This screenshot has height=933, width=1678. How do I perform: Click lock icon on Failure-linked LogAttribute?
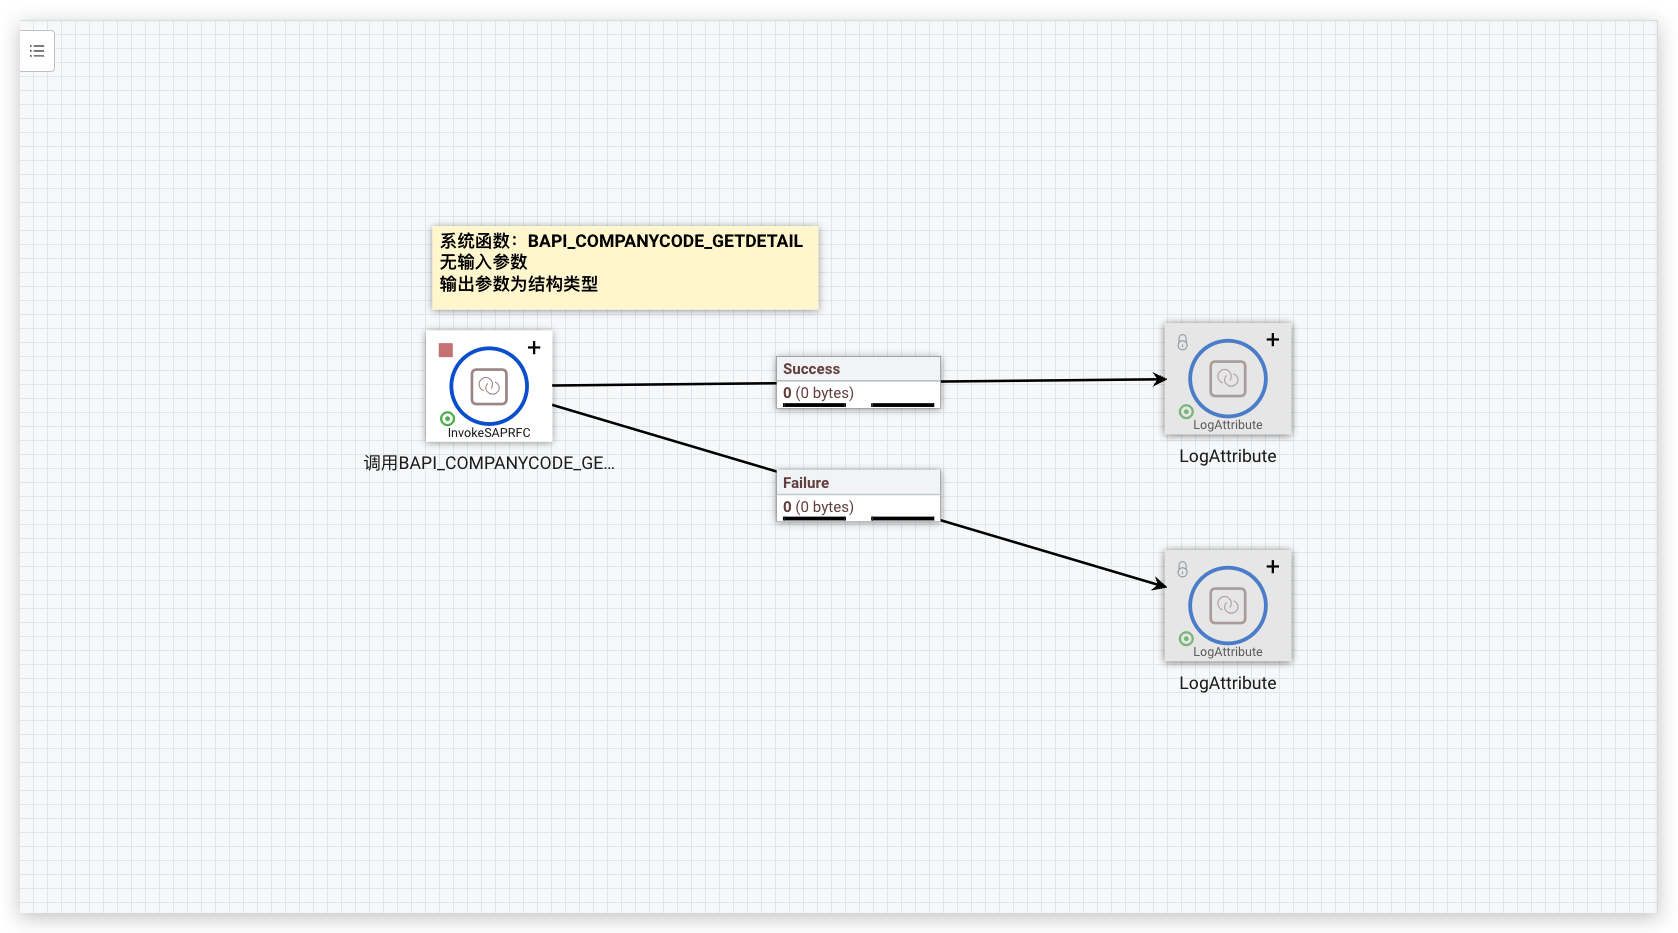point(1182,569)
